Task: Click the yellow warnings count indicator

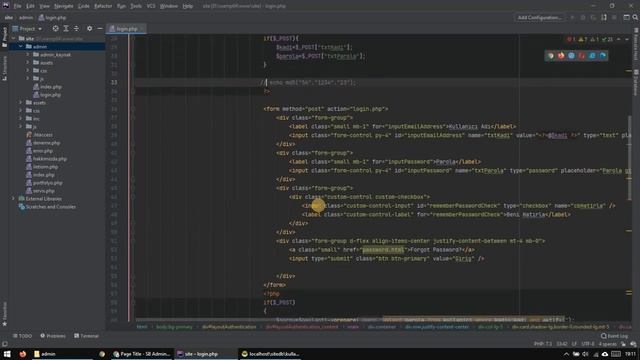Action: pyautogui.click(x=583, y=40)
